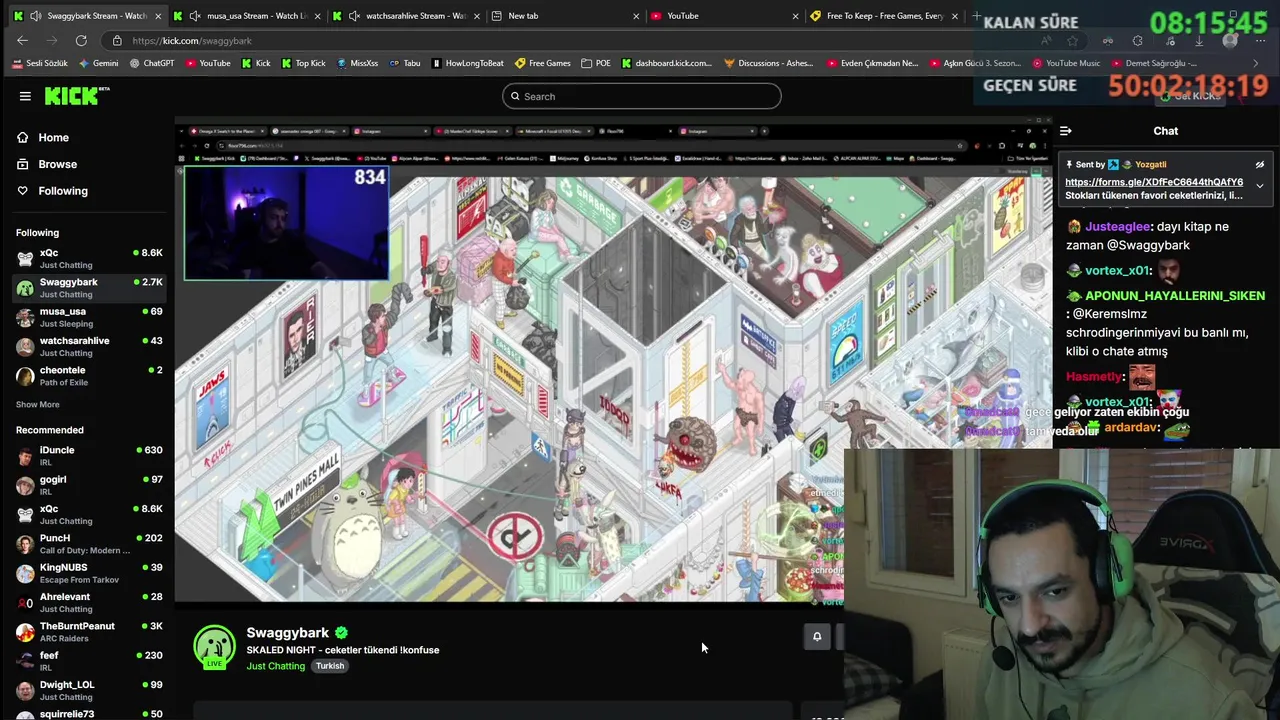Switch to the Free To Keep tab
The width and height of the screenshot is (1280, 720).
click(x=885, y=16)
